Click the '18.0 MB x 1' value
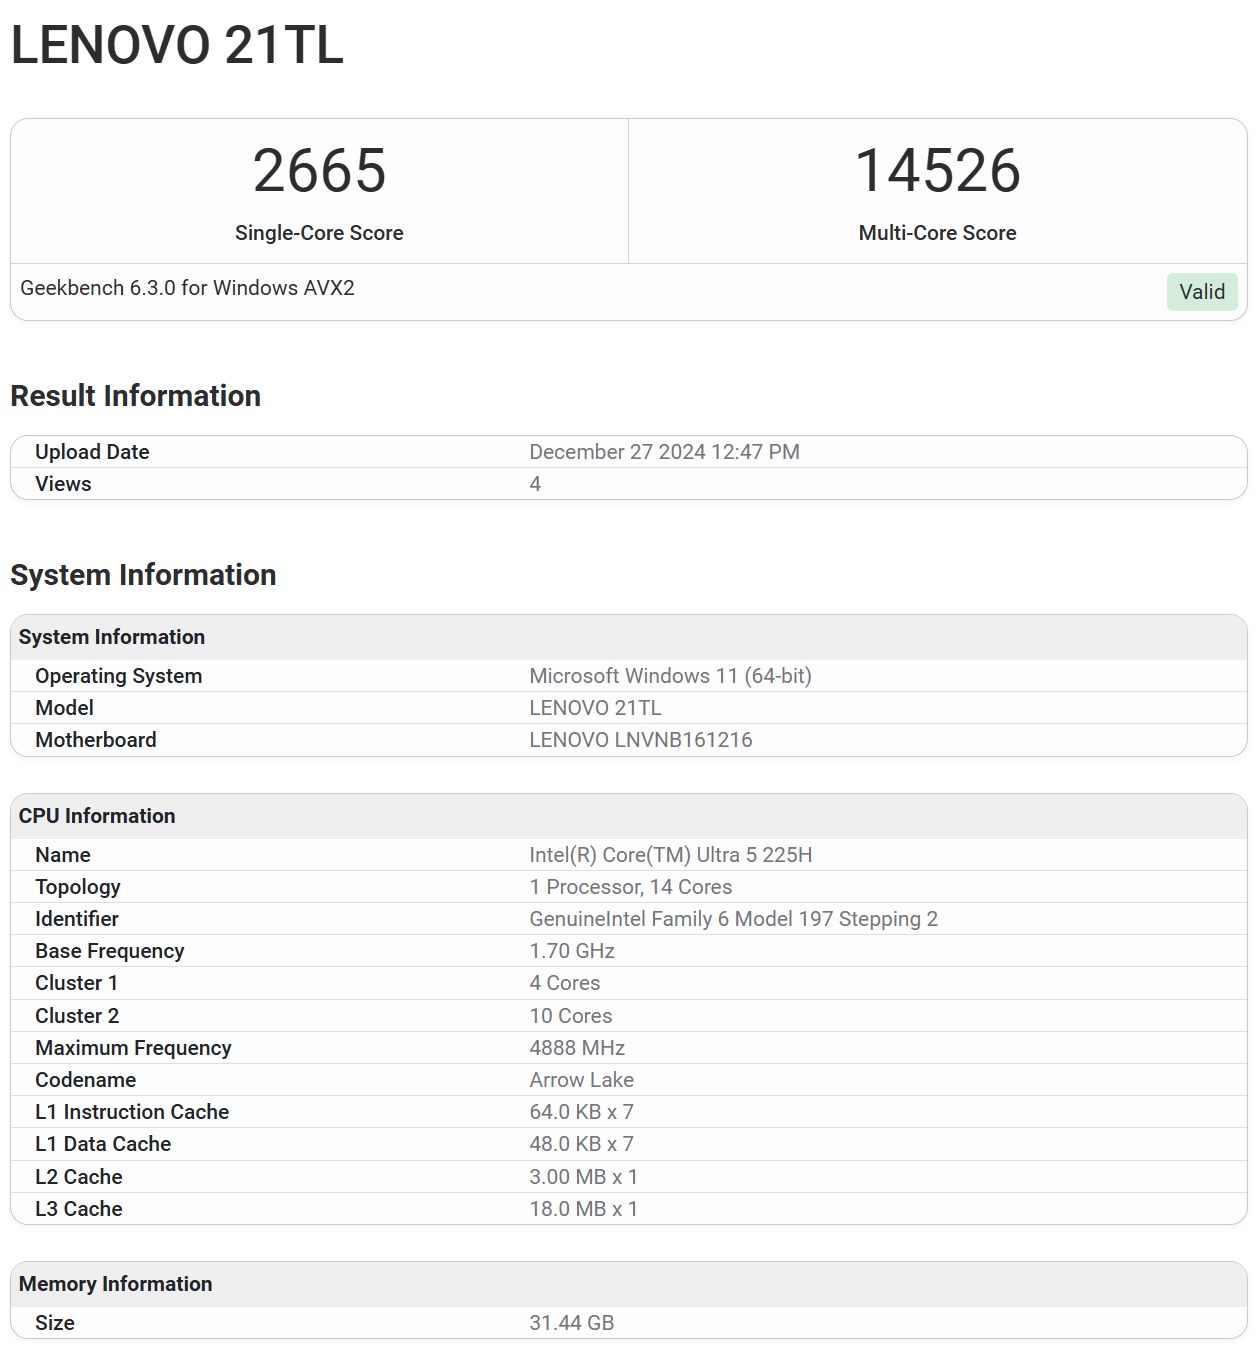The height and width of the screenshot is (1350, 1258). tap(584, 1209)
